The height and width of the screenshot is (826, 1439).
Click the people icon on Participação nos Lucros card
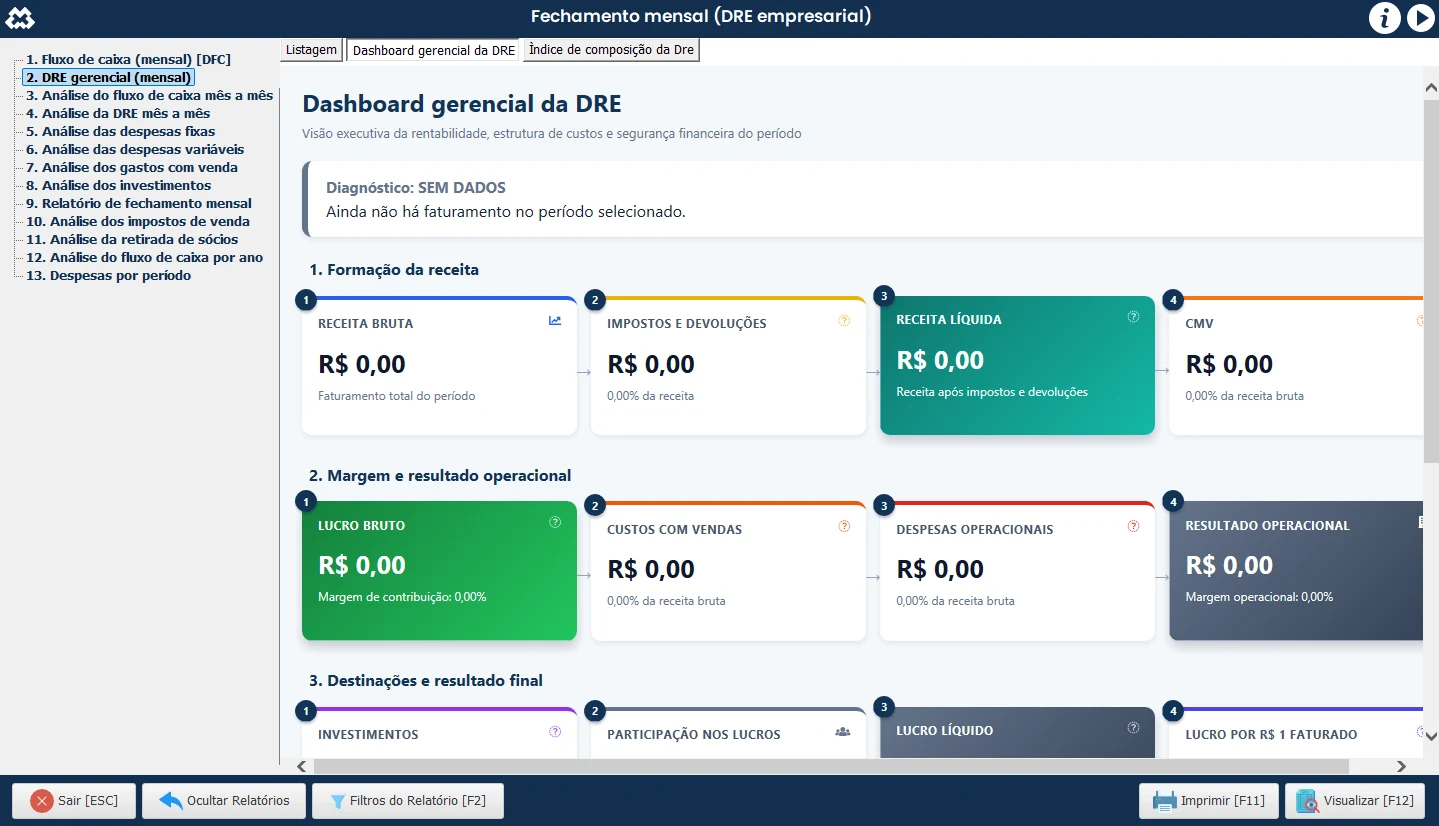pyautogui.click(x=842, y=732)
